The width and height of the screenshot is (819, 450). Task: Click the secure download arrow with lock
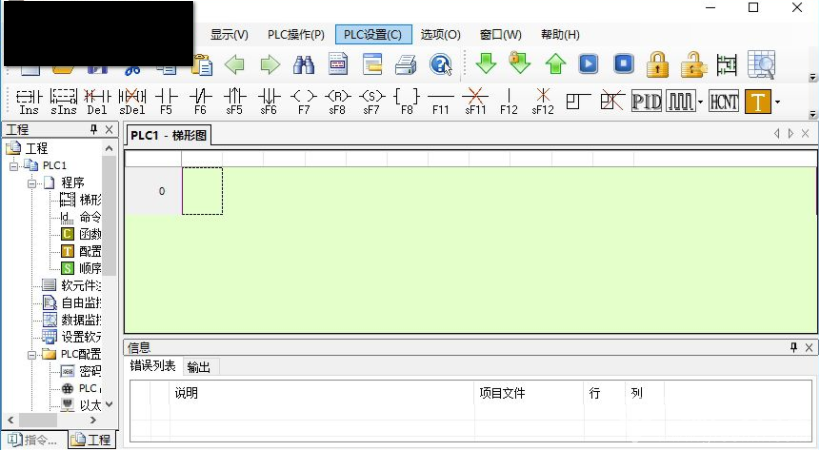point(520,63)
